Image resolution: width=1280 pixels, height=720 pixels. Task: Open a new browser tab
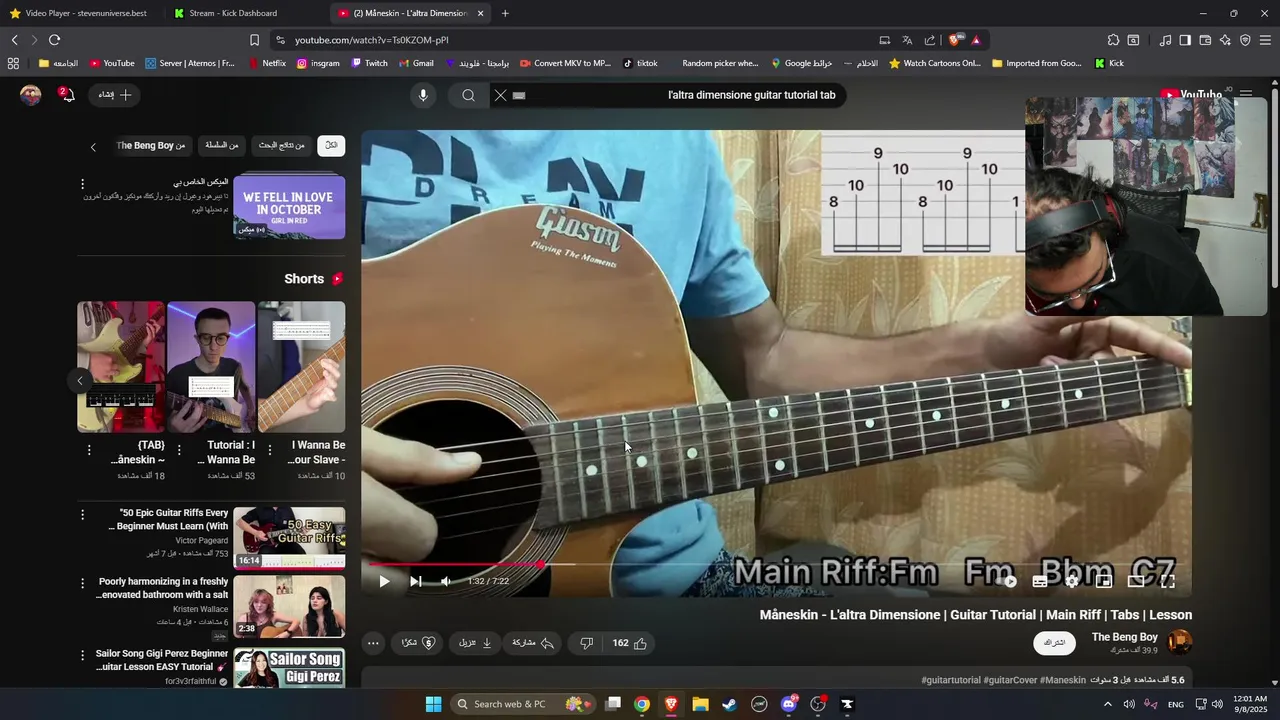click(505, 13)
